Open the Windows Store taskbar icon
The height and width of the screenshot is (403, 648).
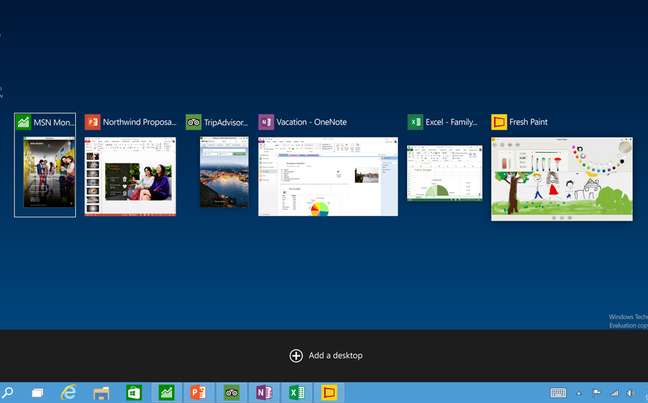[x=134, y=393]
